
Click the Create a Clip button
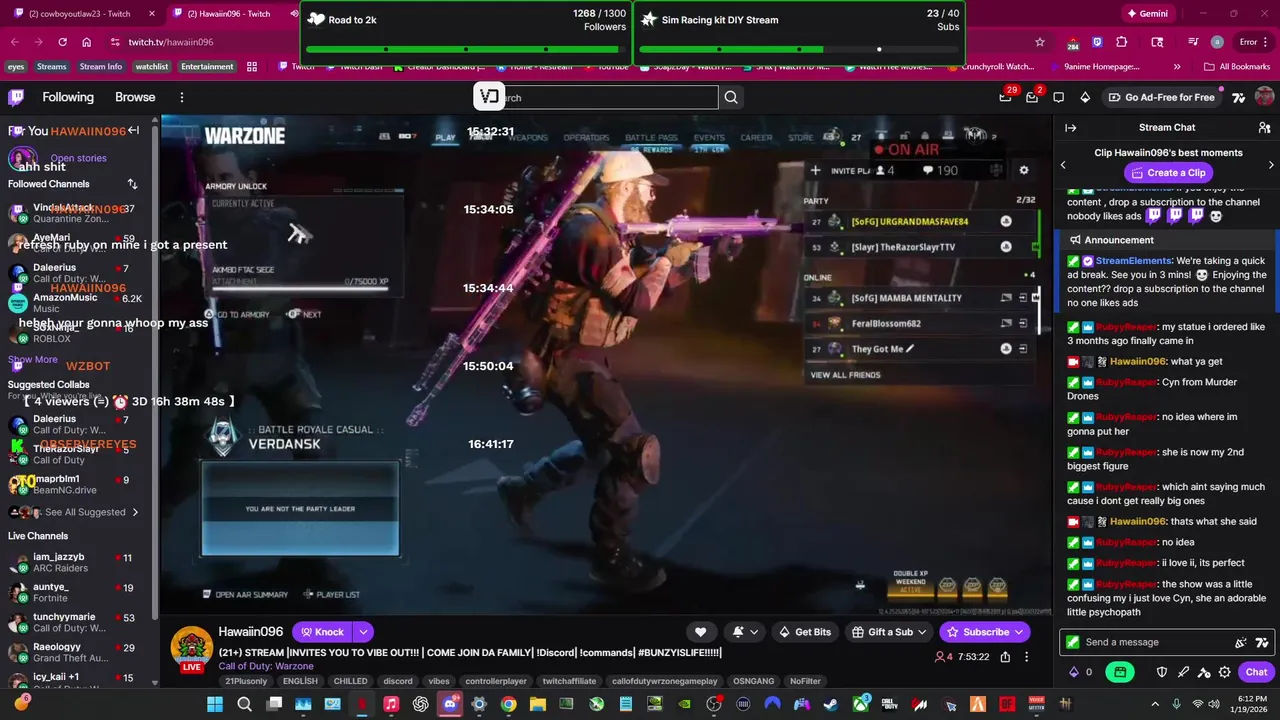click(x=1168, y=173)
